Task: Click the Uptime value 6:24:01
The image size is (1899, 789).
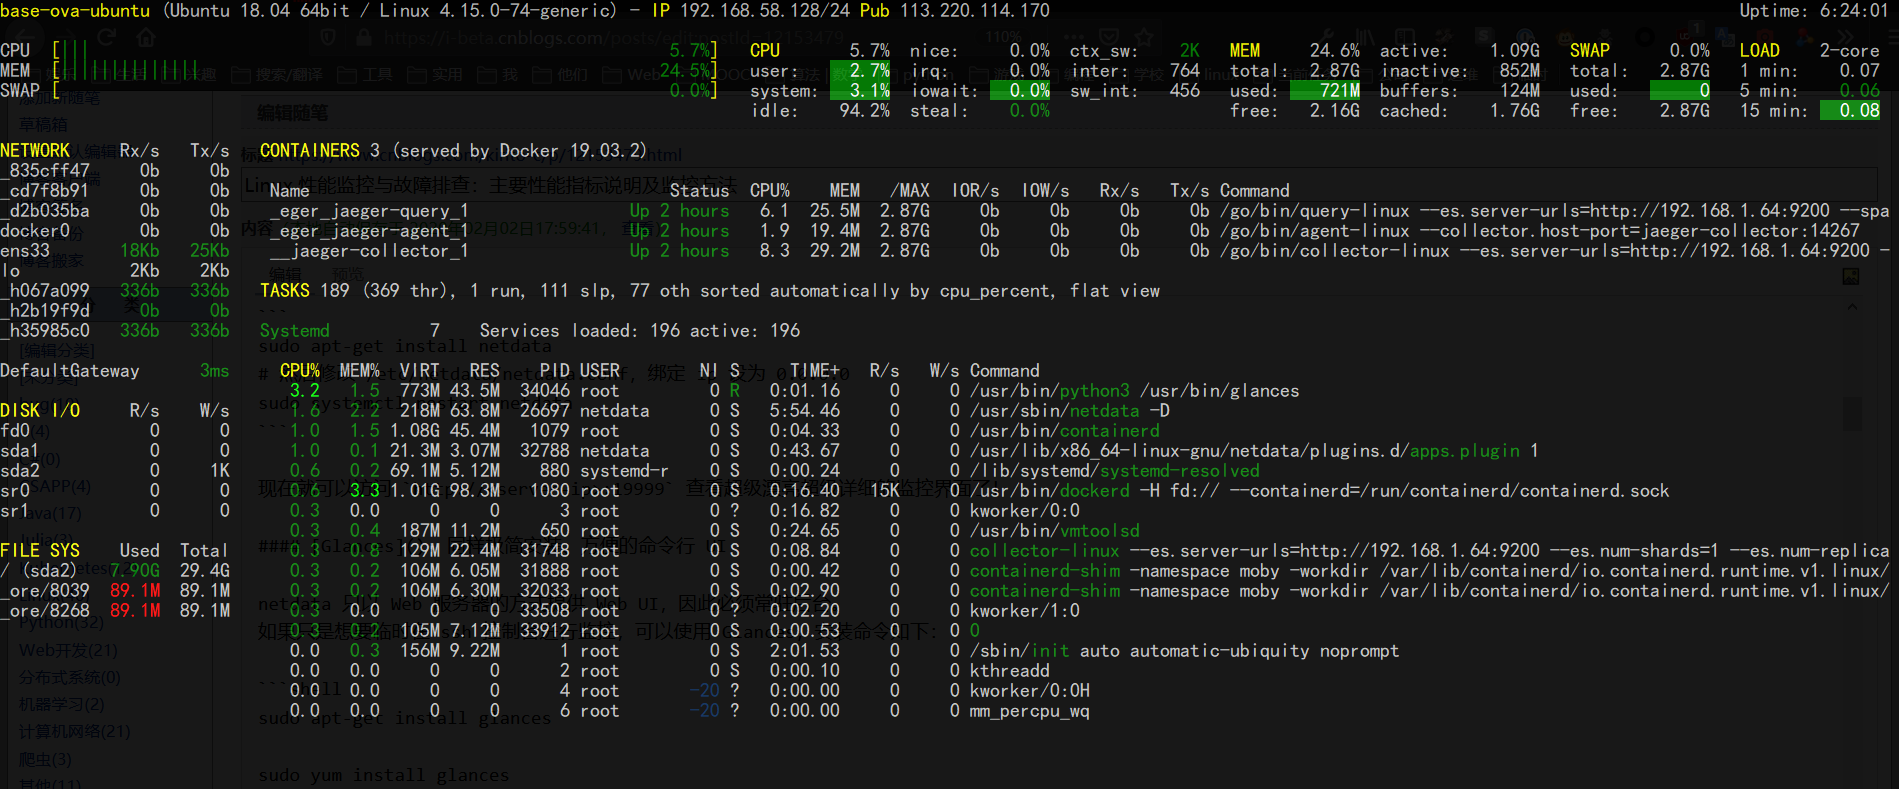Action: tap(1853, 11)
